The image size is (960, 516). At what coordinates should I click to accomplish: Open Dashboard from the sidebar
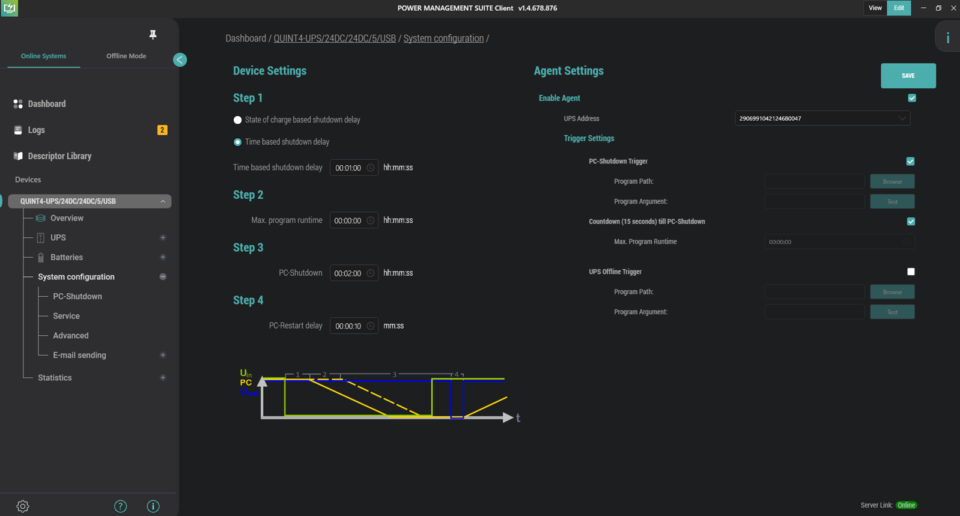click(x=47, y=104)
